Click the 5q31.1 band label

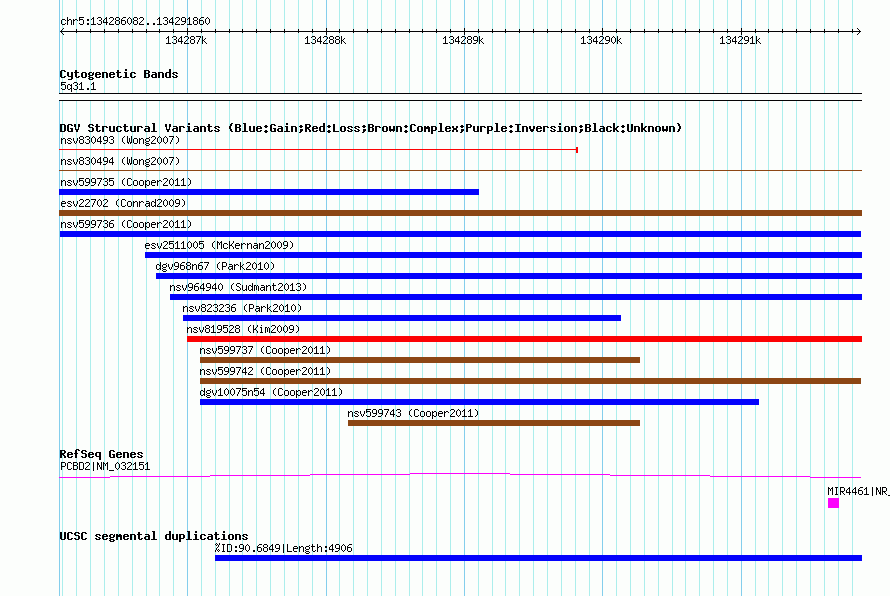pyautogui.click(x=78, y=86)
